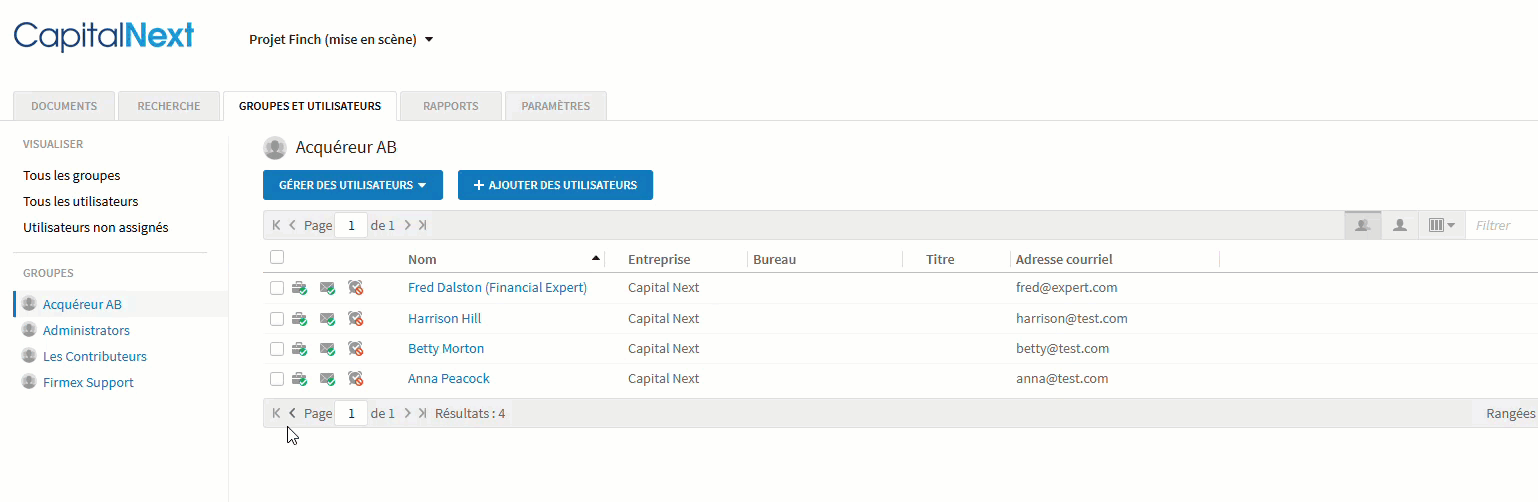This screenshot has height=502, width=1538.
Task: Sort by the Adresse courriel column header
Action: (x=1064, y=259)
